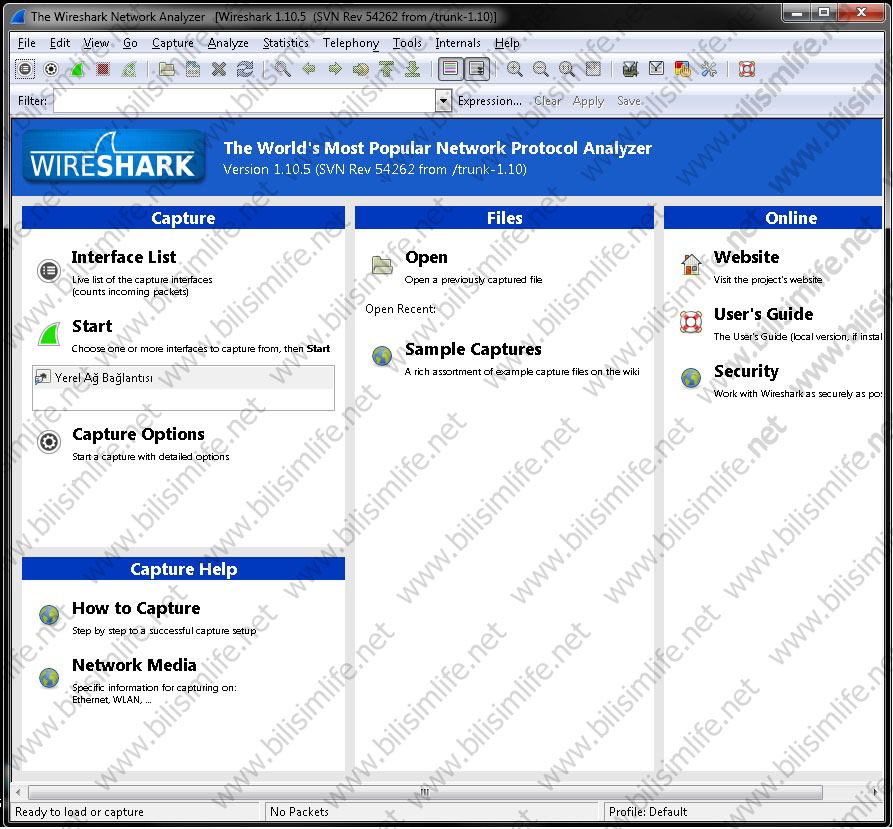Stop capture using the red square icon
Image resolution: width=893 pixels, height=829 pixels.
(101, 69)
